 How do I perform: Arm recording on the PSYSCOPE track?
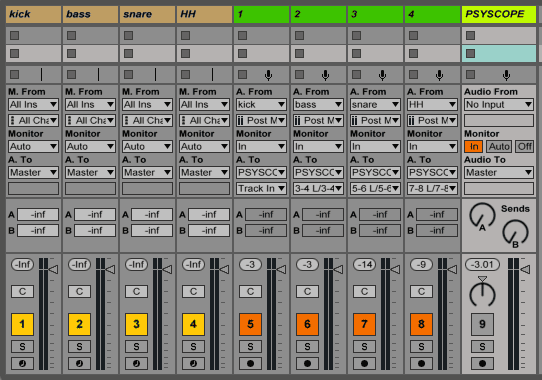tap(482, 363)
